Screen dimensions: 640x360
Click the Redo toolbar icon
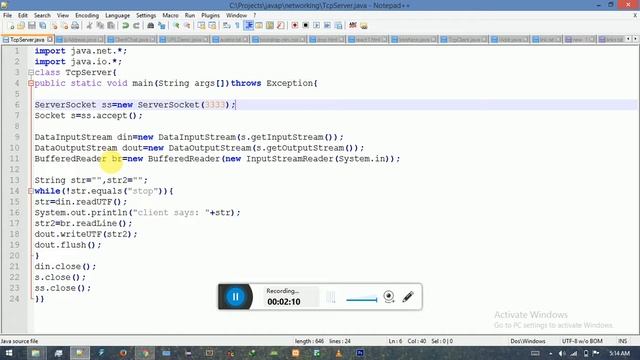pyautogui.click(x=136, y=26)
